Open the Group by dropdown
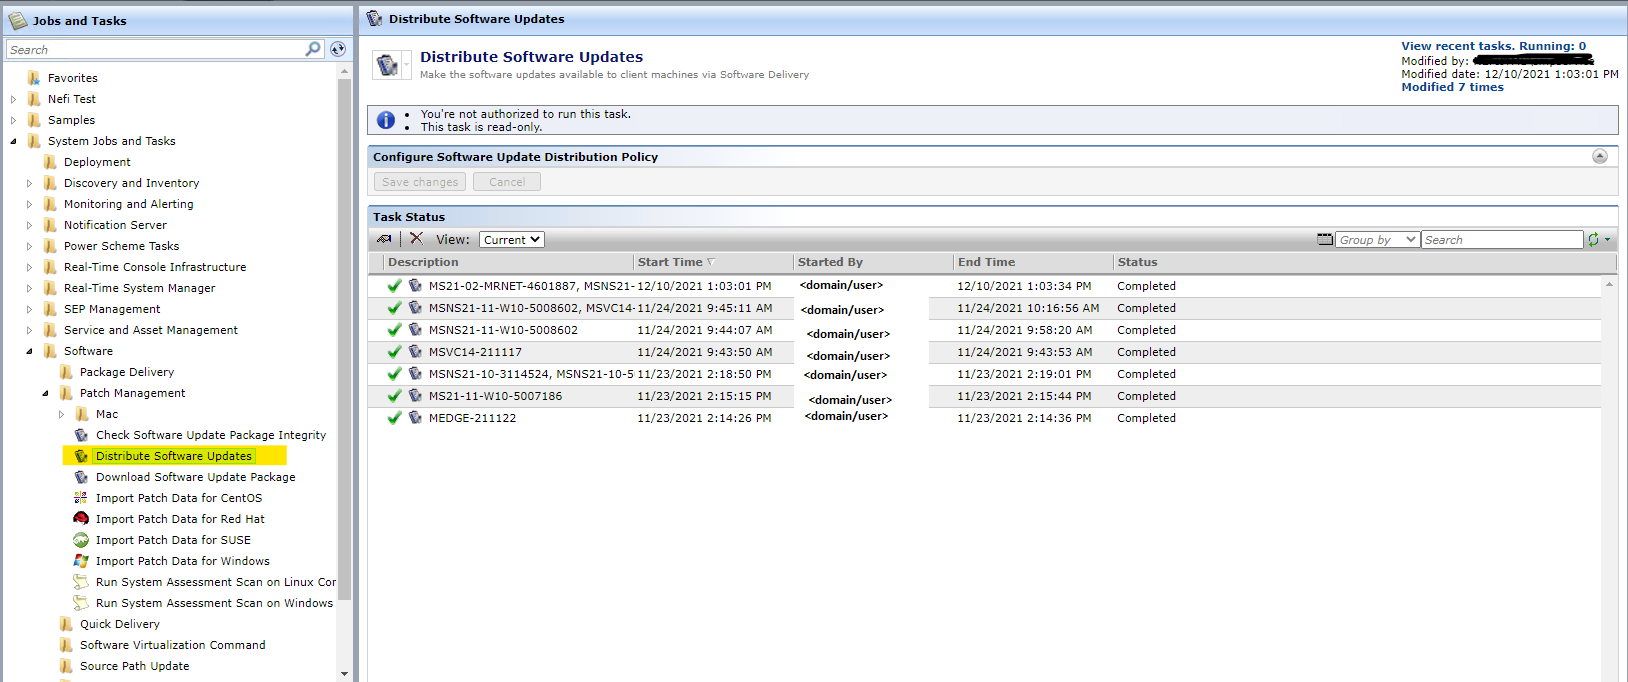This screenshot has height=682, width=1628. 1377,240
